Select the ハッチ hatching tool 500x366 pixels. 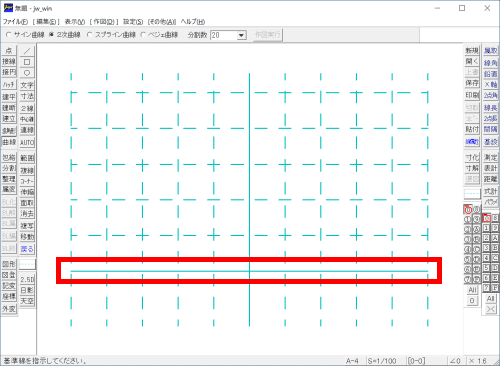(9, 84)
